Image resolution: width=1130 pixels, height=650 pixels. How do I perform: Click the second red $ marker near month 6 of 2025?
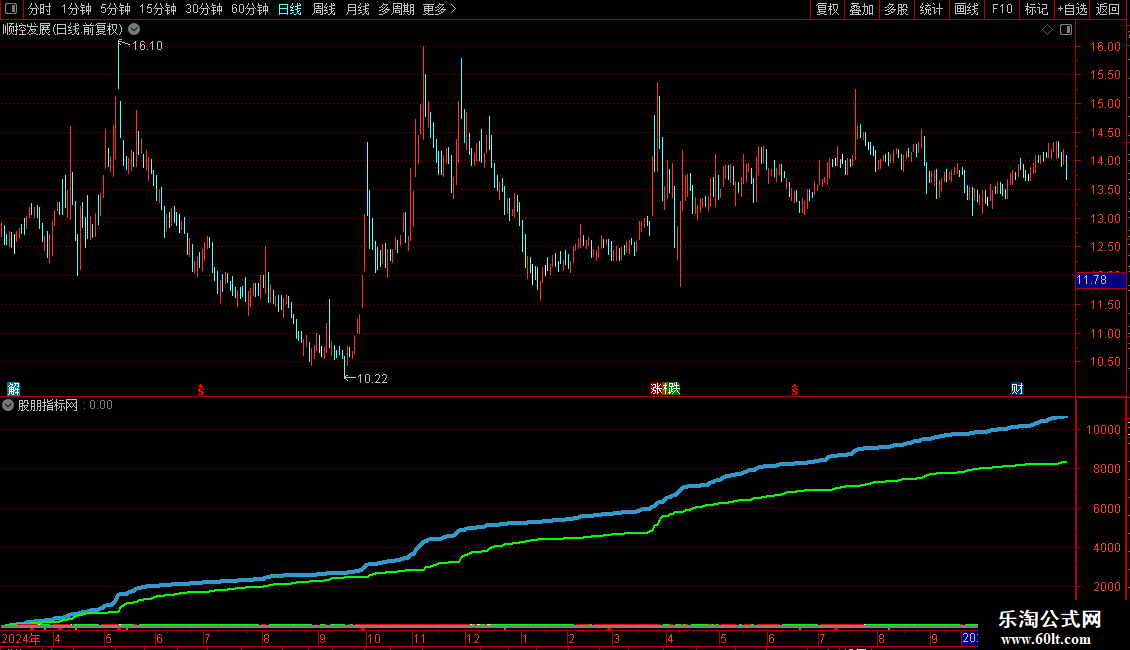point(795,390)
